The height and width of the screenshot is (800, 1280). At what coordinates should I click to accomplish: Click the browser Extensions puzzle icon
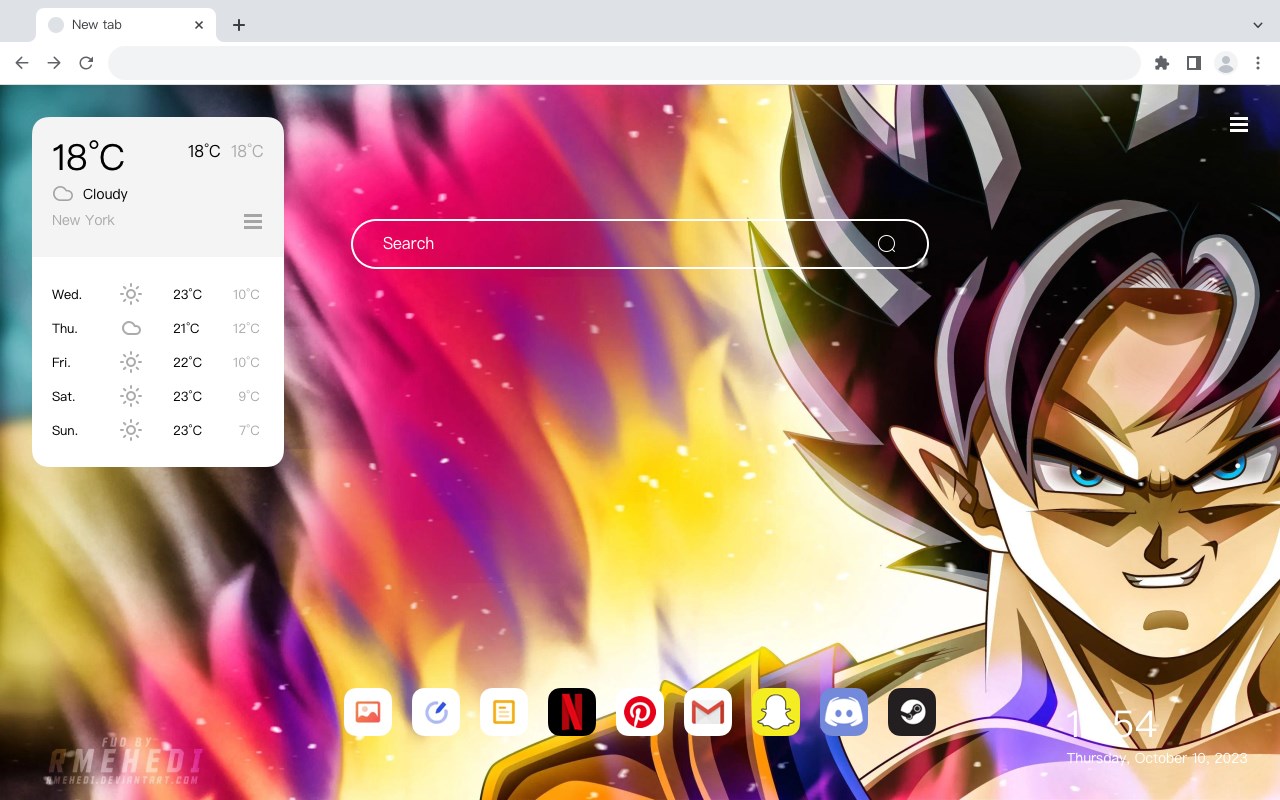point(1162,63)
